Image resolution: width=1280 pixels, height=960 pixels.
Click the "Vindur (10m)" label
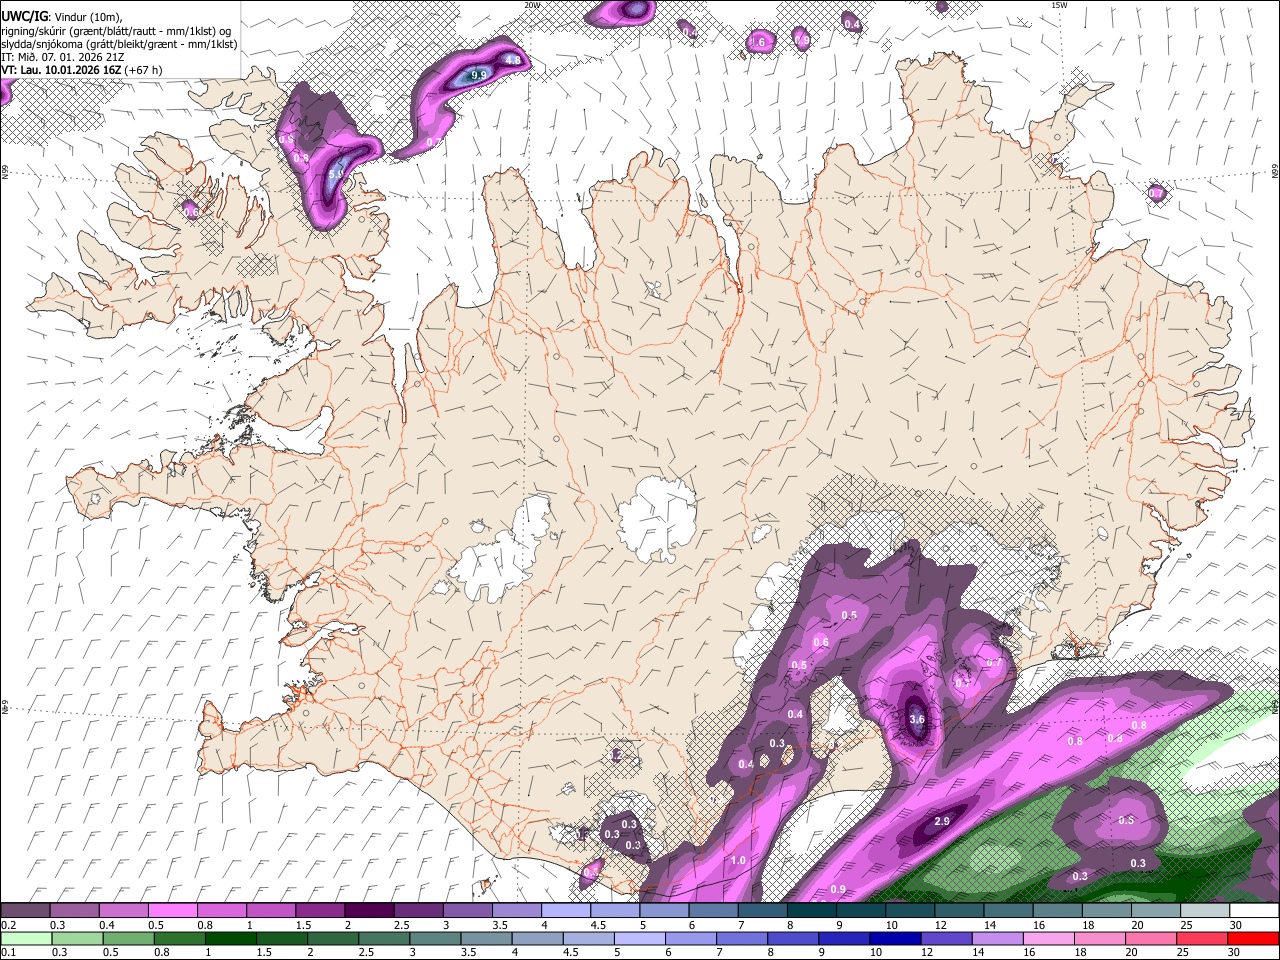88,16
